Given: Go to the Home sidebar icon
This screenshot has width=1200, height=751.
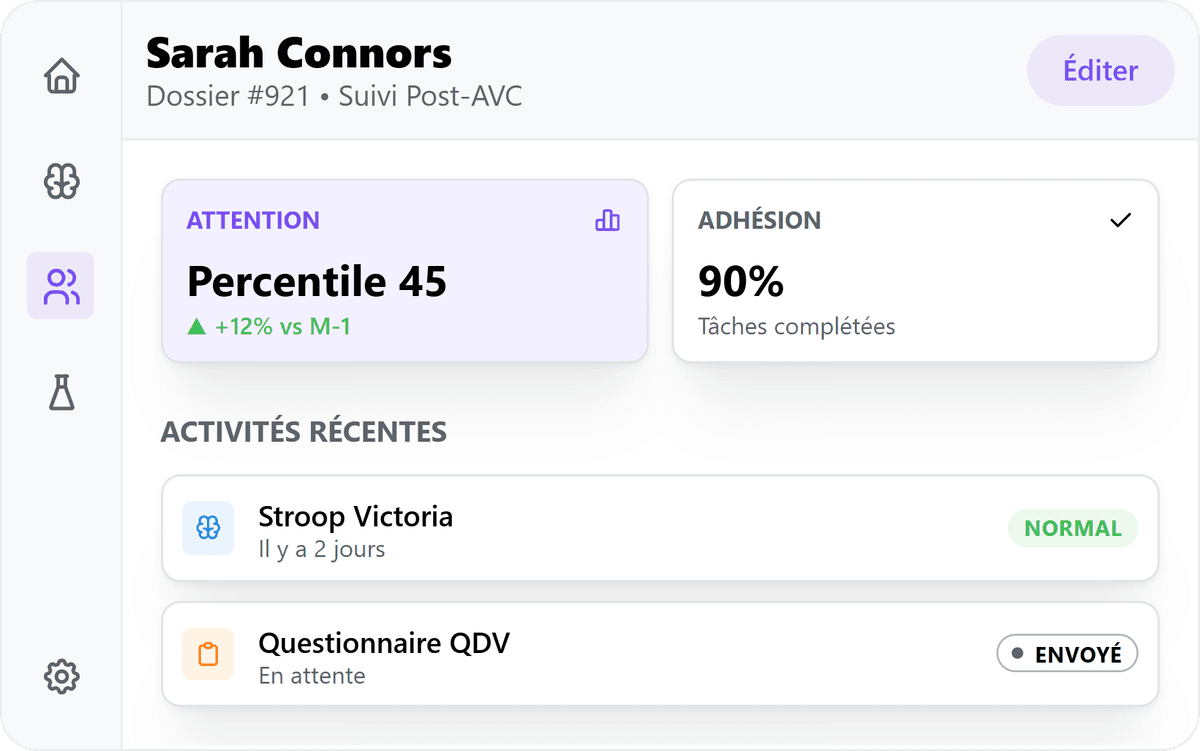Looking at the screenshot, I should pos(61,76).
